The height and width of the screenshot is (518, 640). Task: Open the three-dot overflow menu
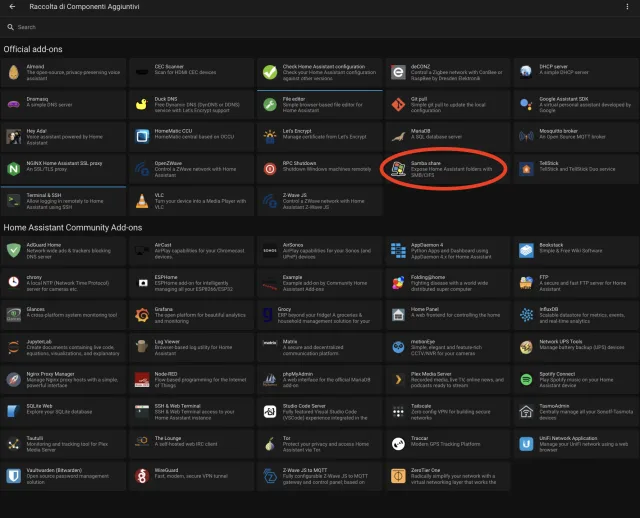click(x=626, y=9)
